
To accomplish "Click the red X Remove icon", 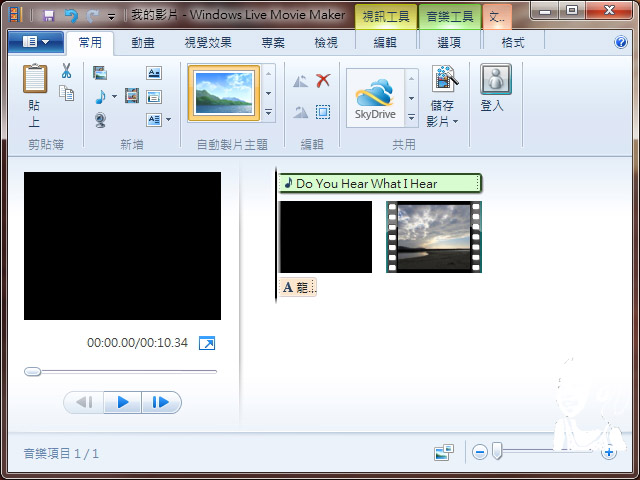I will (323, 80).
